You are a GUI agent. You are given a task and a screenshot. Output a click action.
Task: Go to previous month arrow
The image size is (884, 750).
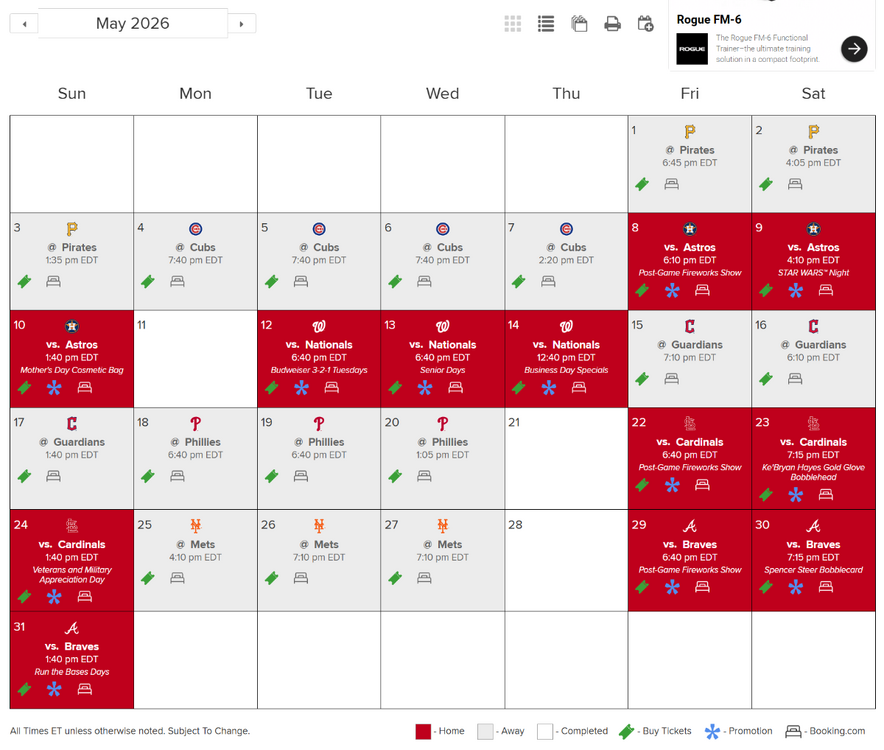tap(24, 24)
